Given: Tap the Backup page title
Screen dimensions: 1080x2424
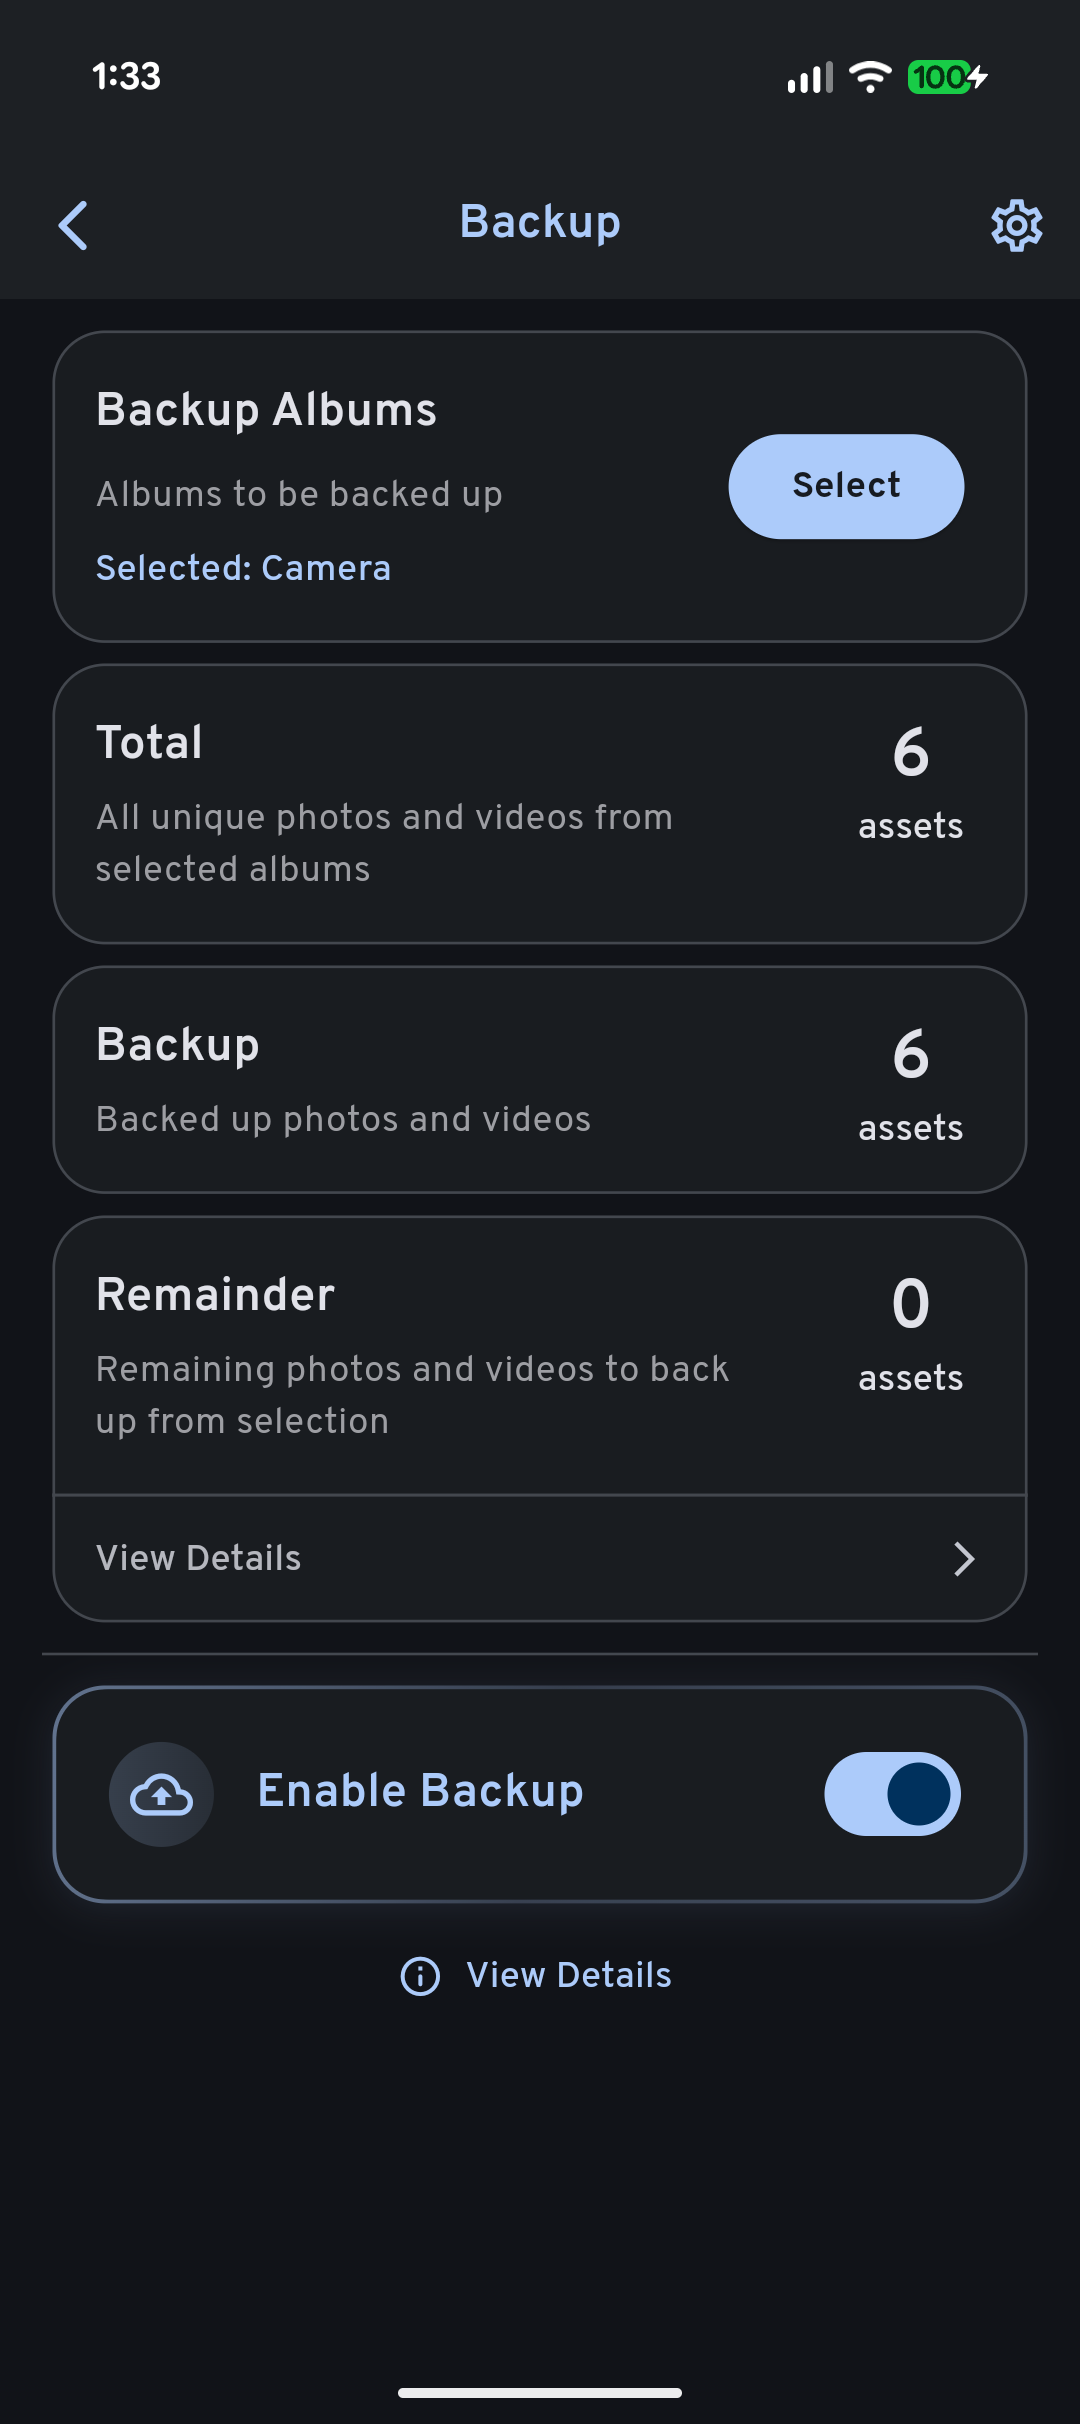Looking at the screenshot, I should [540, 222].
